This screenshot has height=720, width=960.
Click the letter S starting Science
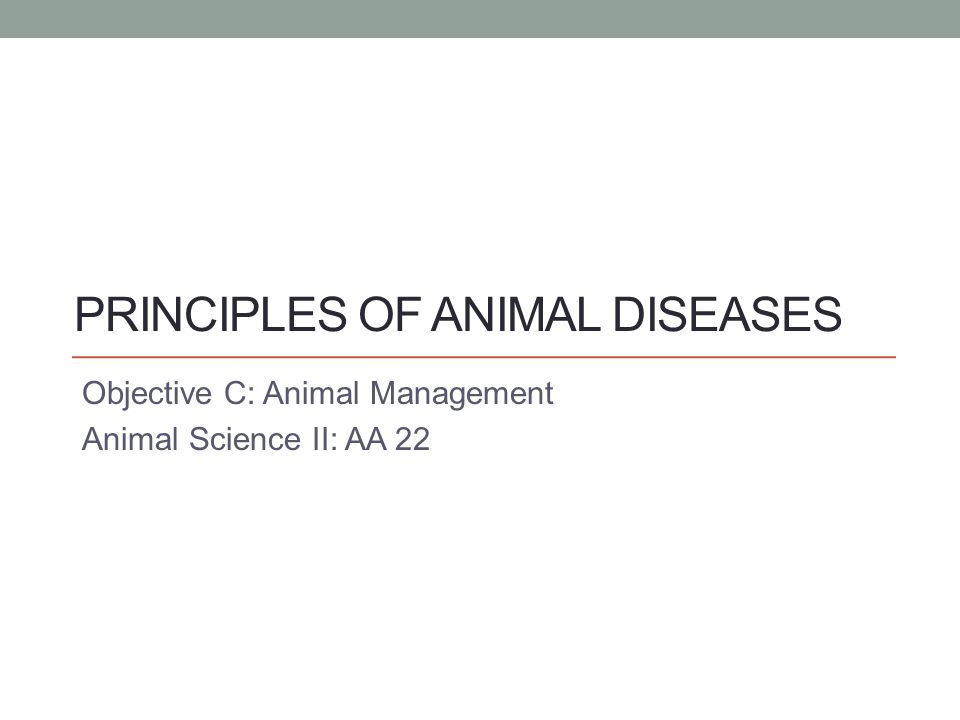pos(199,439)
